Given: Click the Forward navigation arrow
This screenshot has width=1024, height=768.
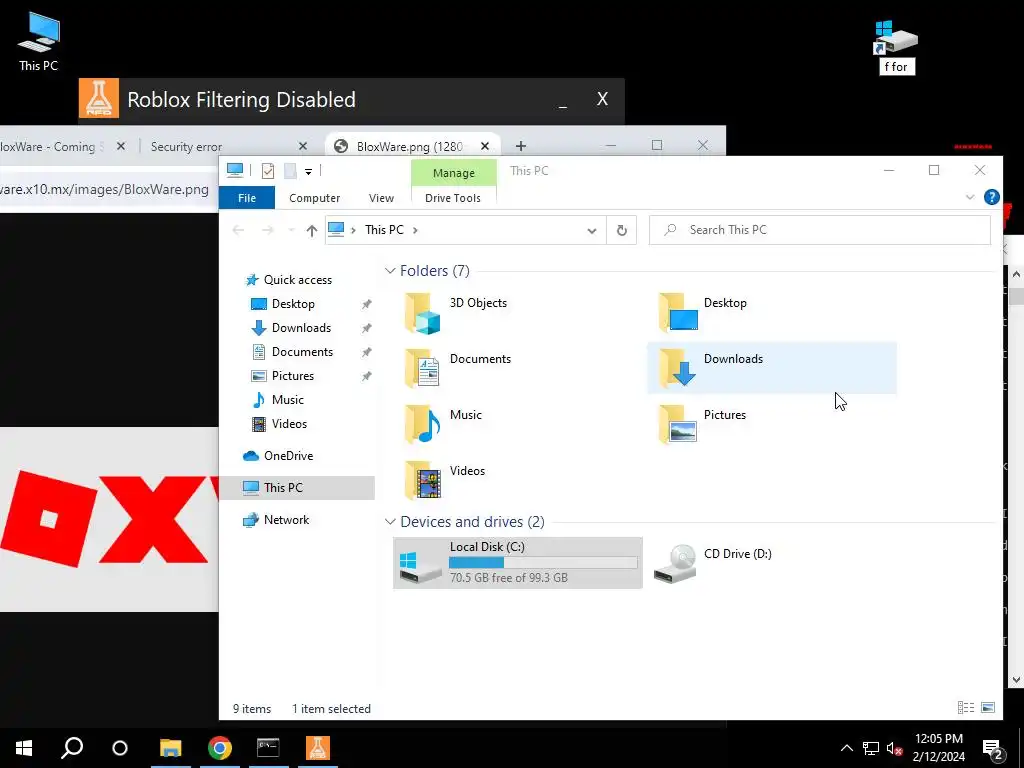Looking at the screenshot, I should (268, 230).
